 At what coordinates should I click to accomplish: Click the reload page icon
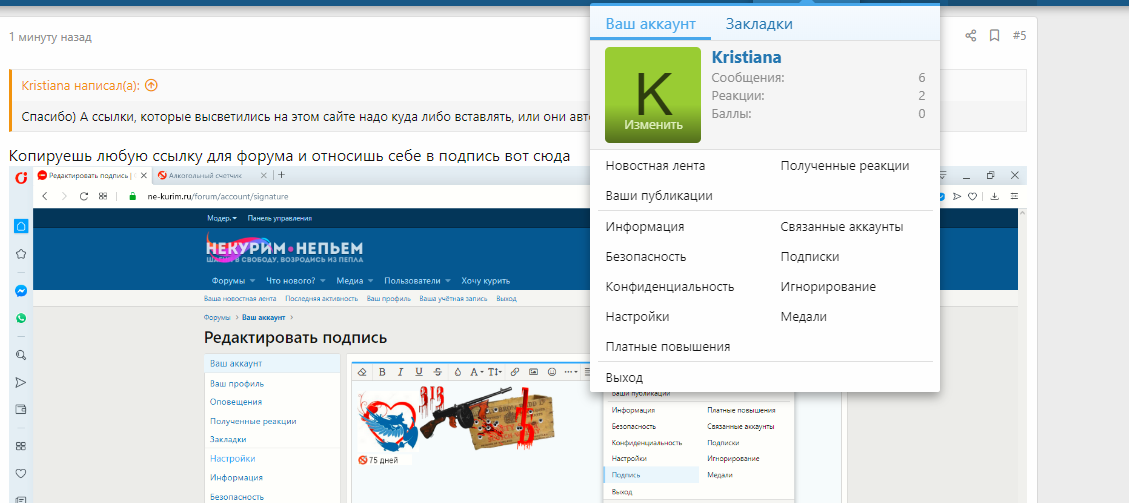(84, 196)
